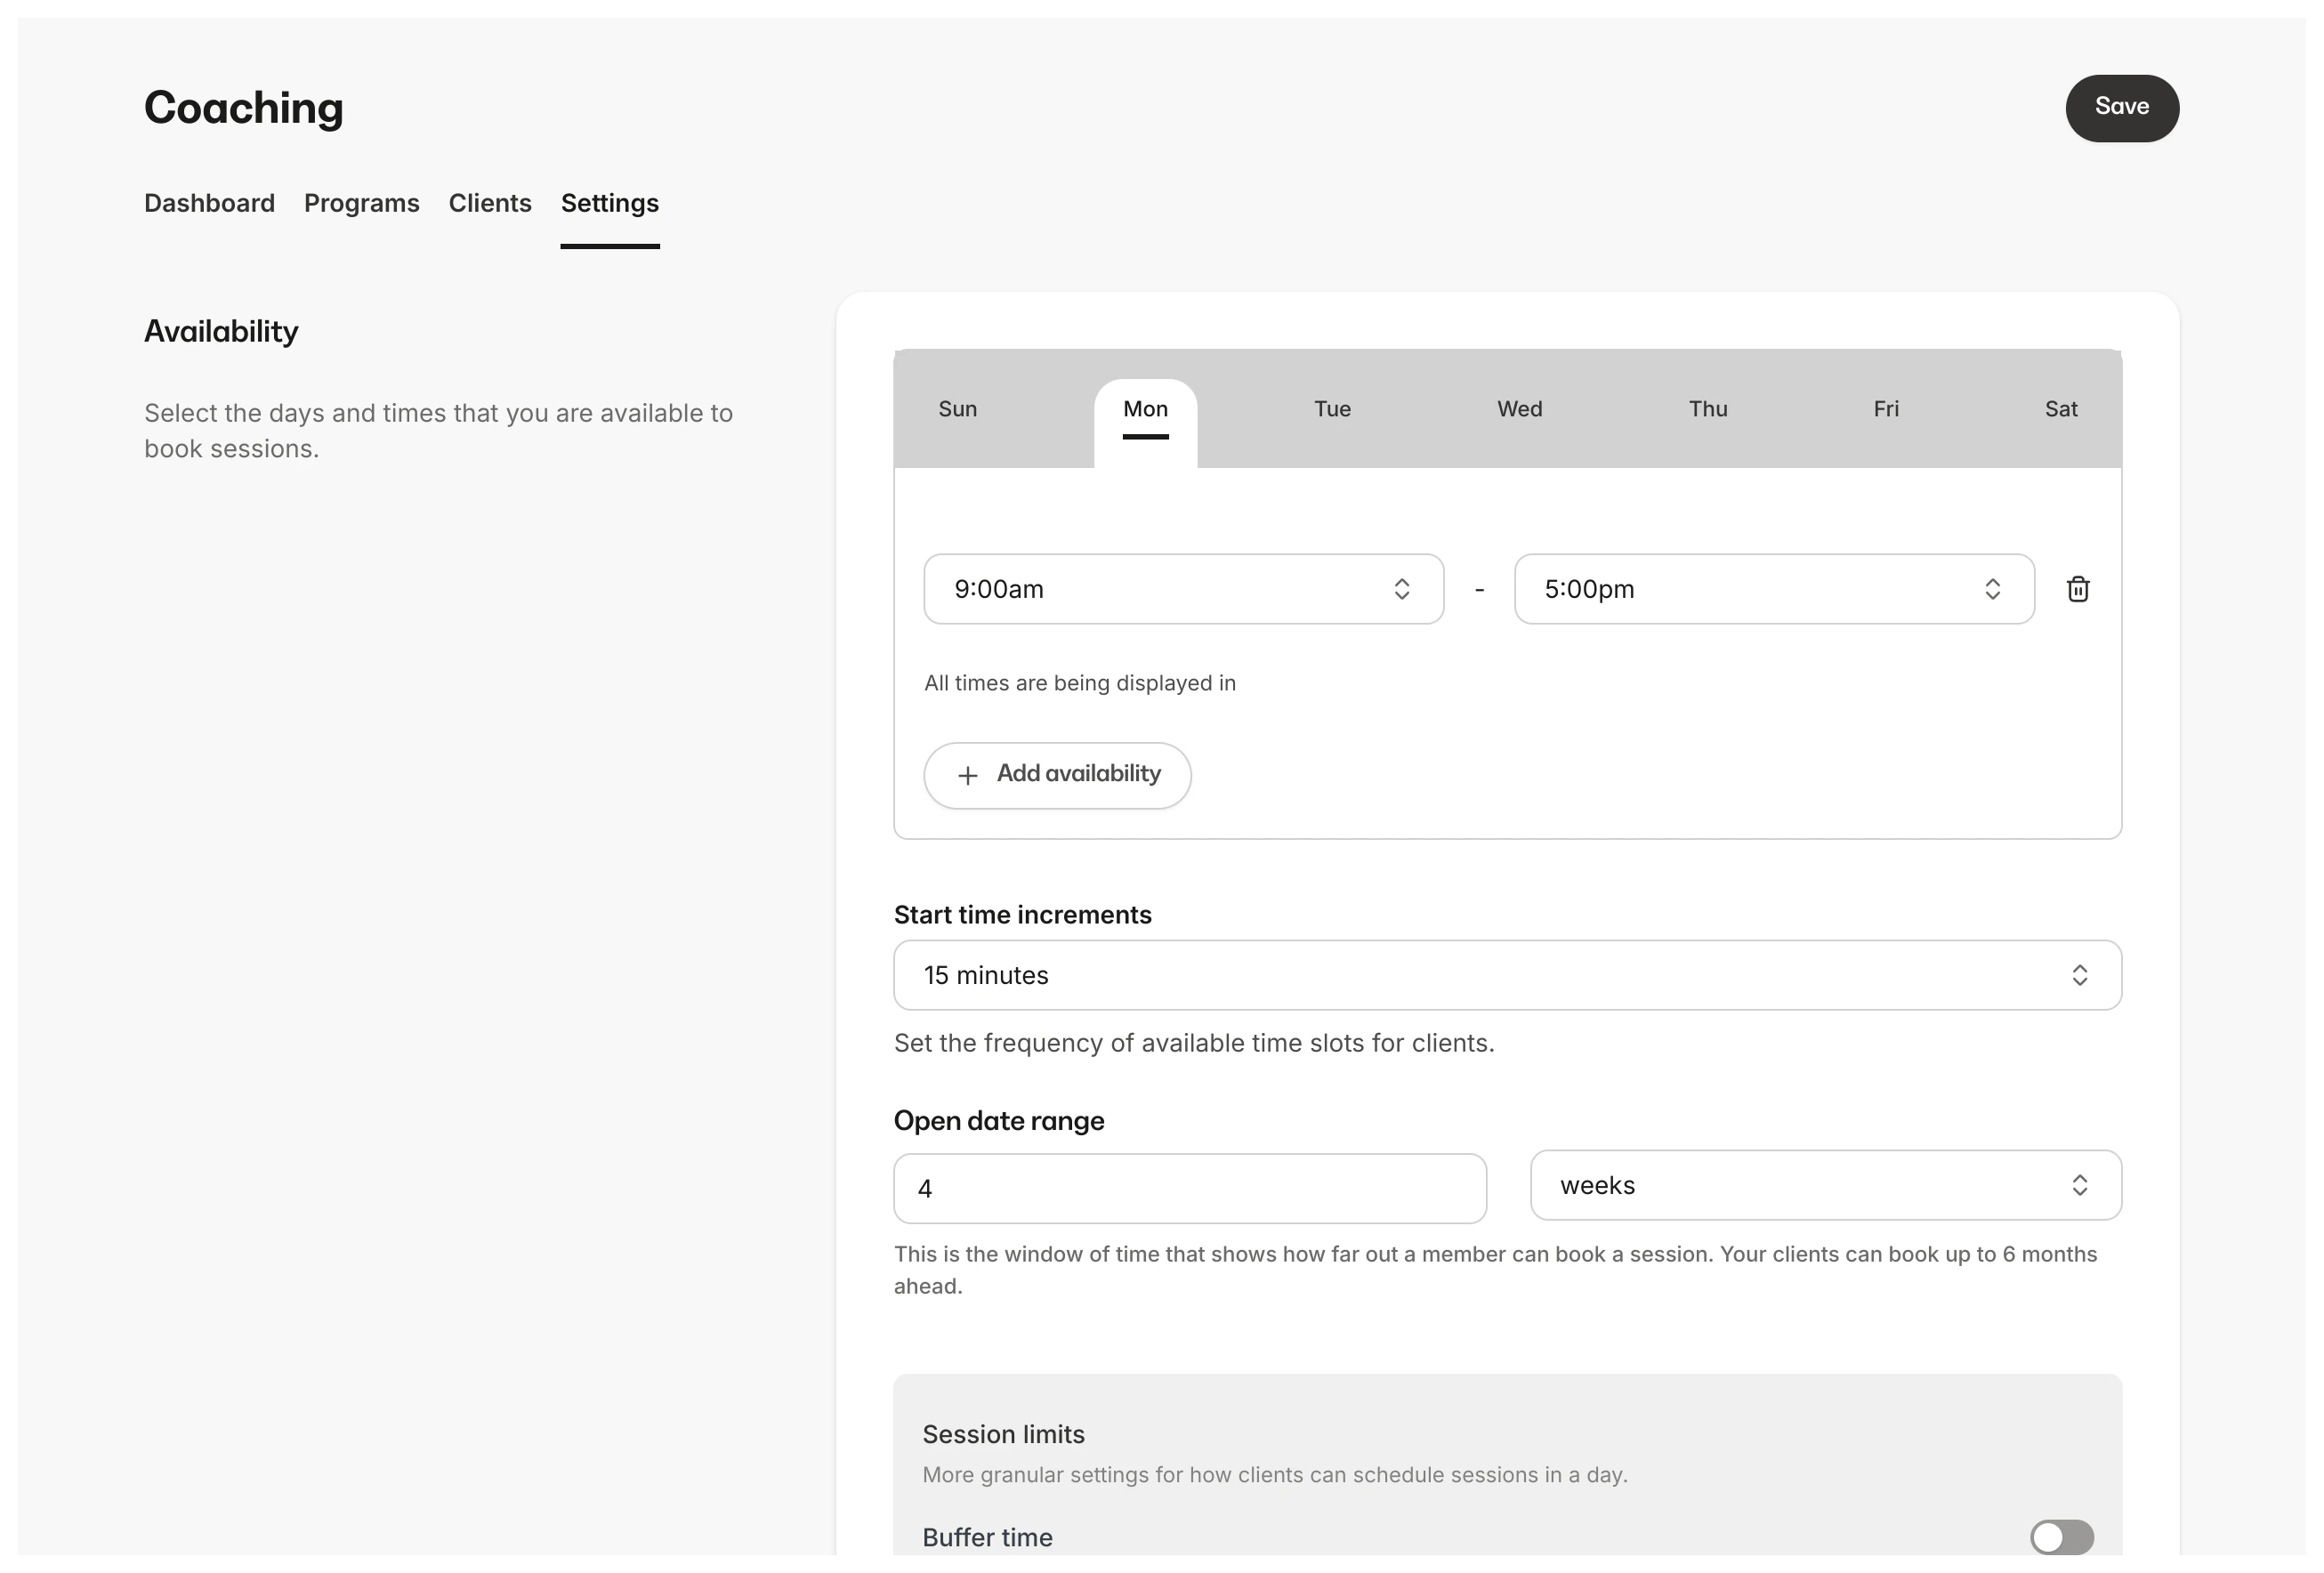The image size is (2324, 1573).
Task: Delete the Monday time slot with the trash icon
Action: coord(2077,589)
